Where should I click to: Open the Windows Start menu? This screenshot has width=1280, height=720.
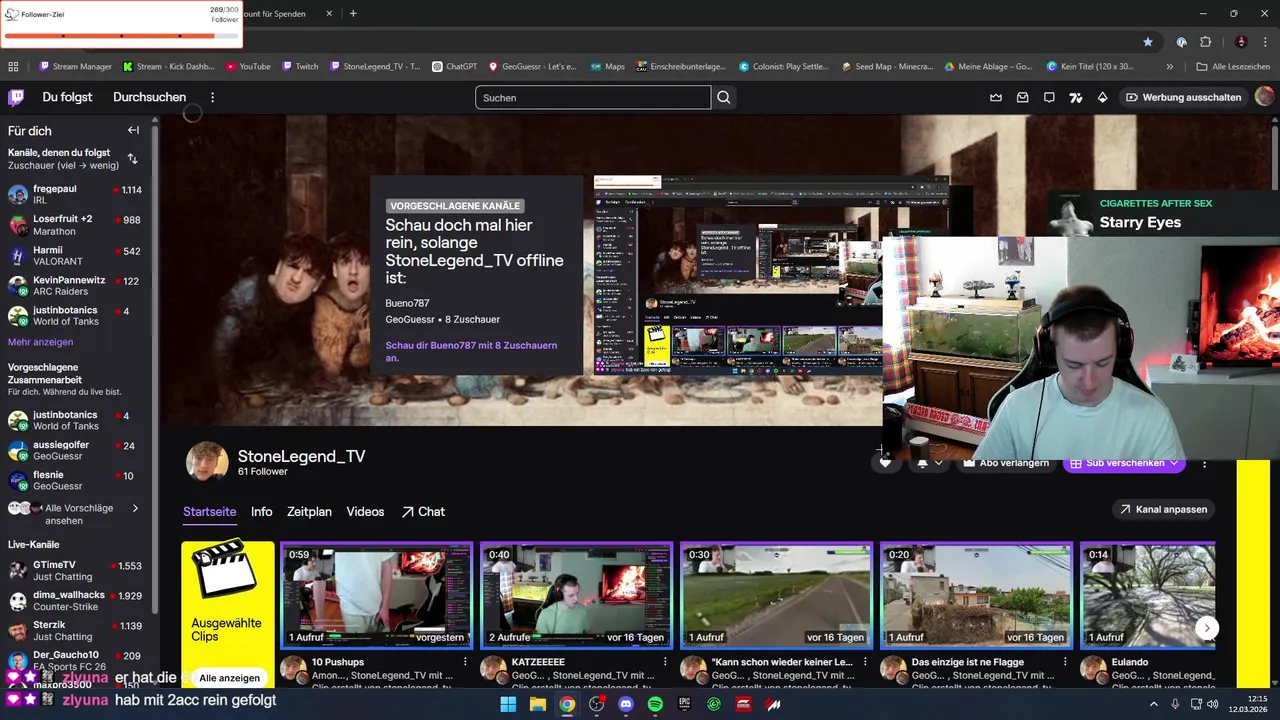[x=508, y=704]
